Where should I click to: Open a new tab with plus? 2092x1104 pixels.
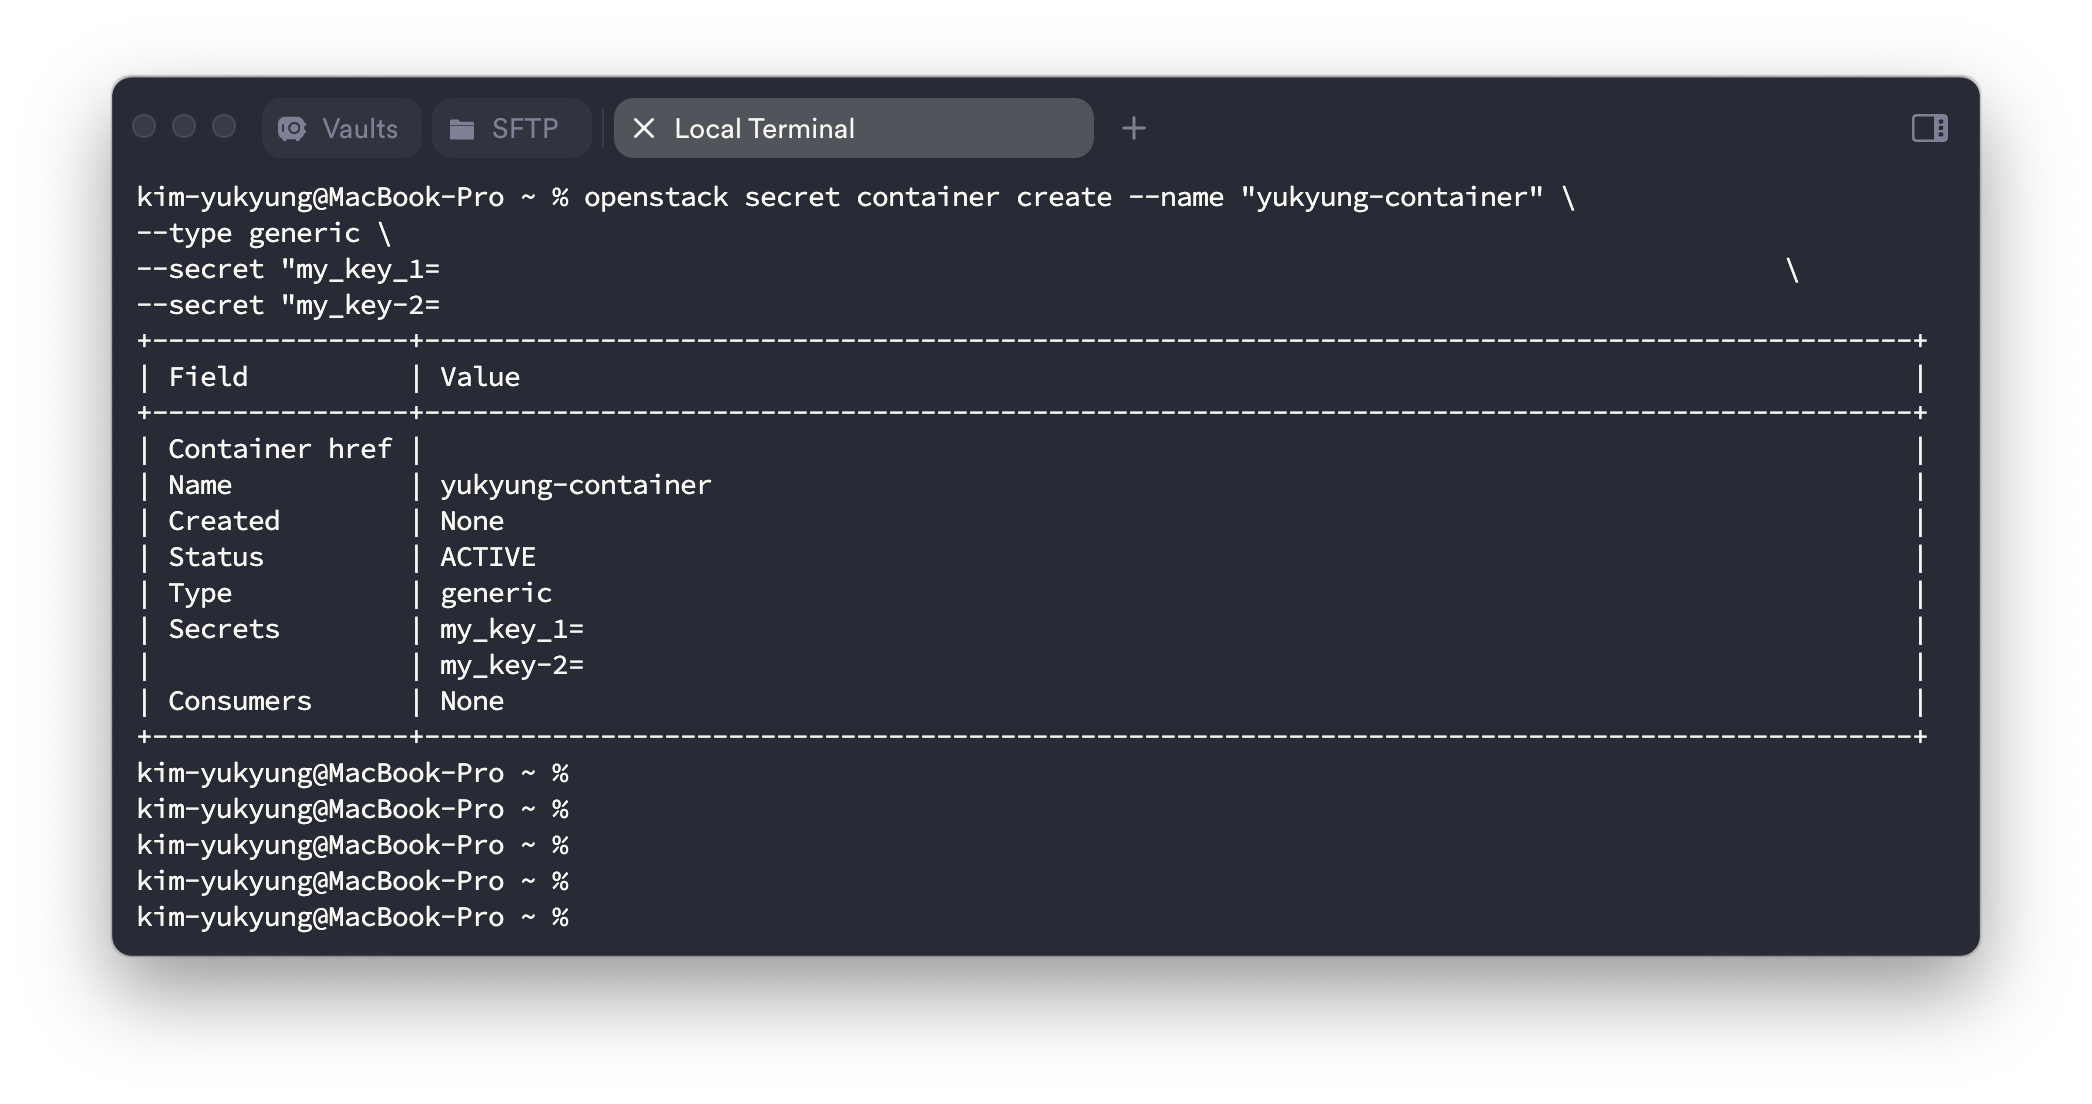tap(1133, 129)
